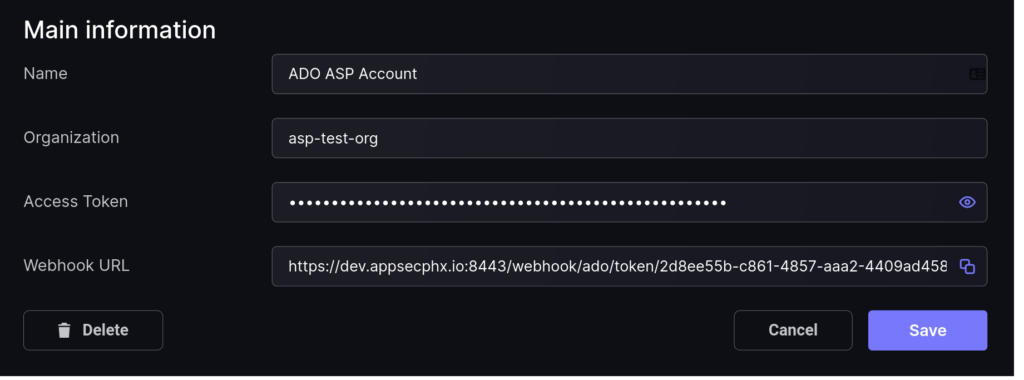Click the 'Name' field label

(45, 73)
